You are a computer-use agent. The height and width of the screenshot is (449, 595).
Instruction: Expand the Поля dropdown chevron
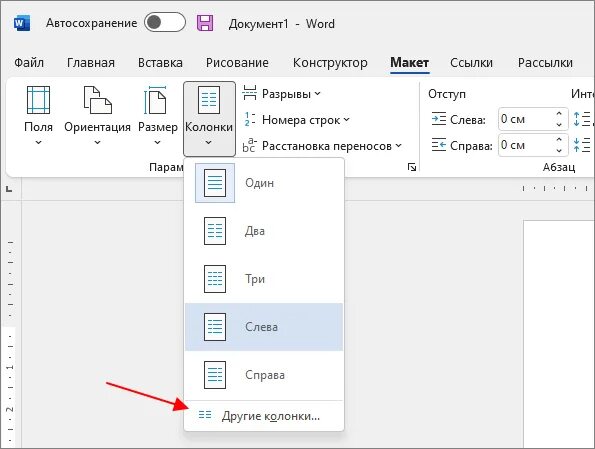[x=38, y=142]
